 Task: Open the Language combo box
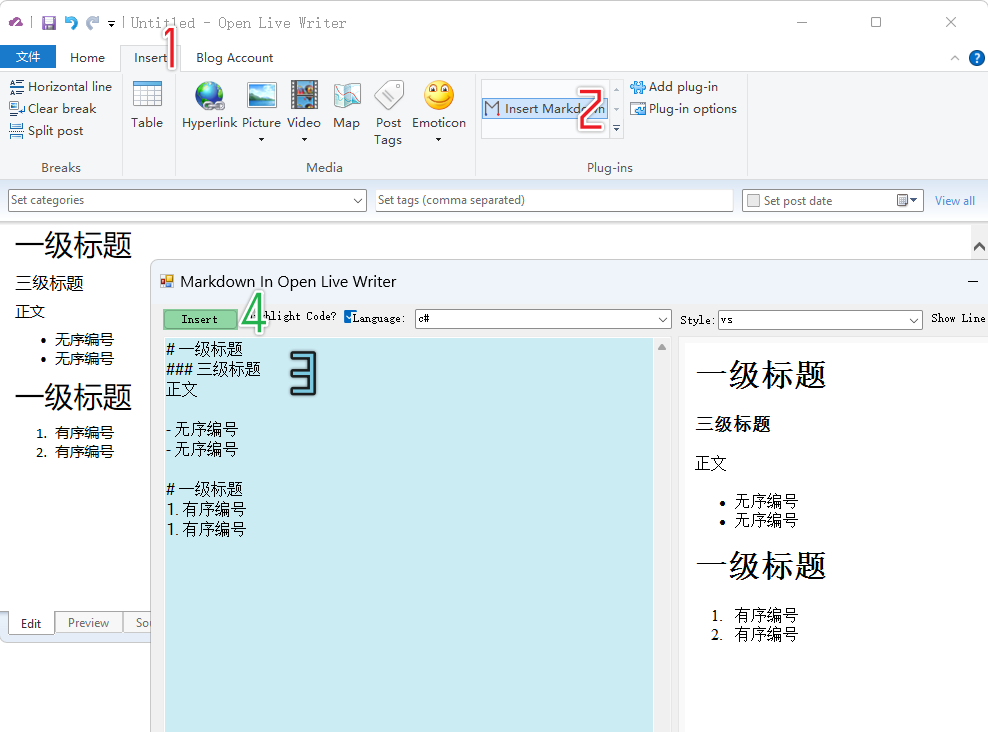tap(543, 319)
